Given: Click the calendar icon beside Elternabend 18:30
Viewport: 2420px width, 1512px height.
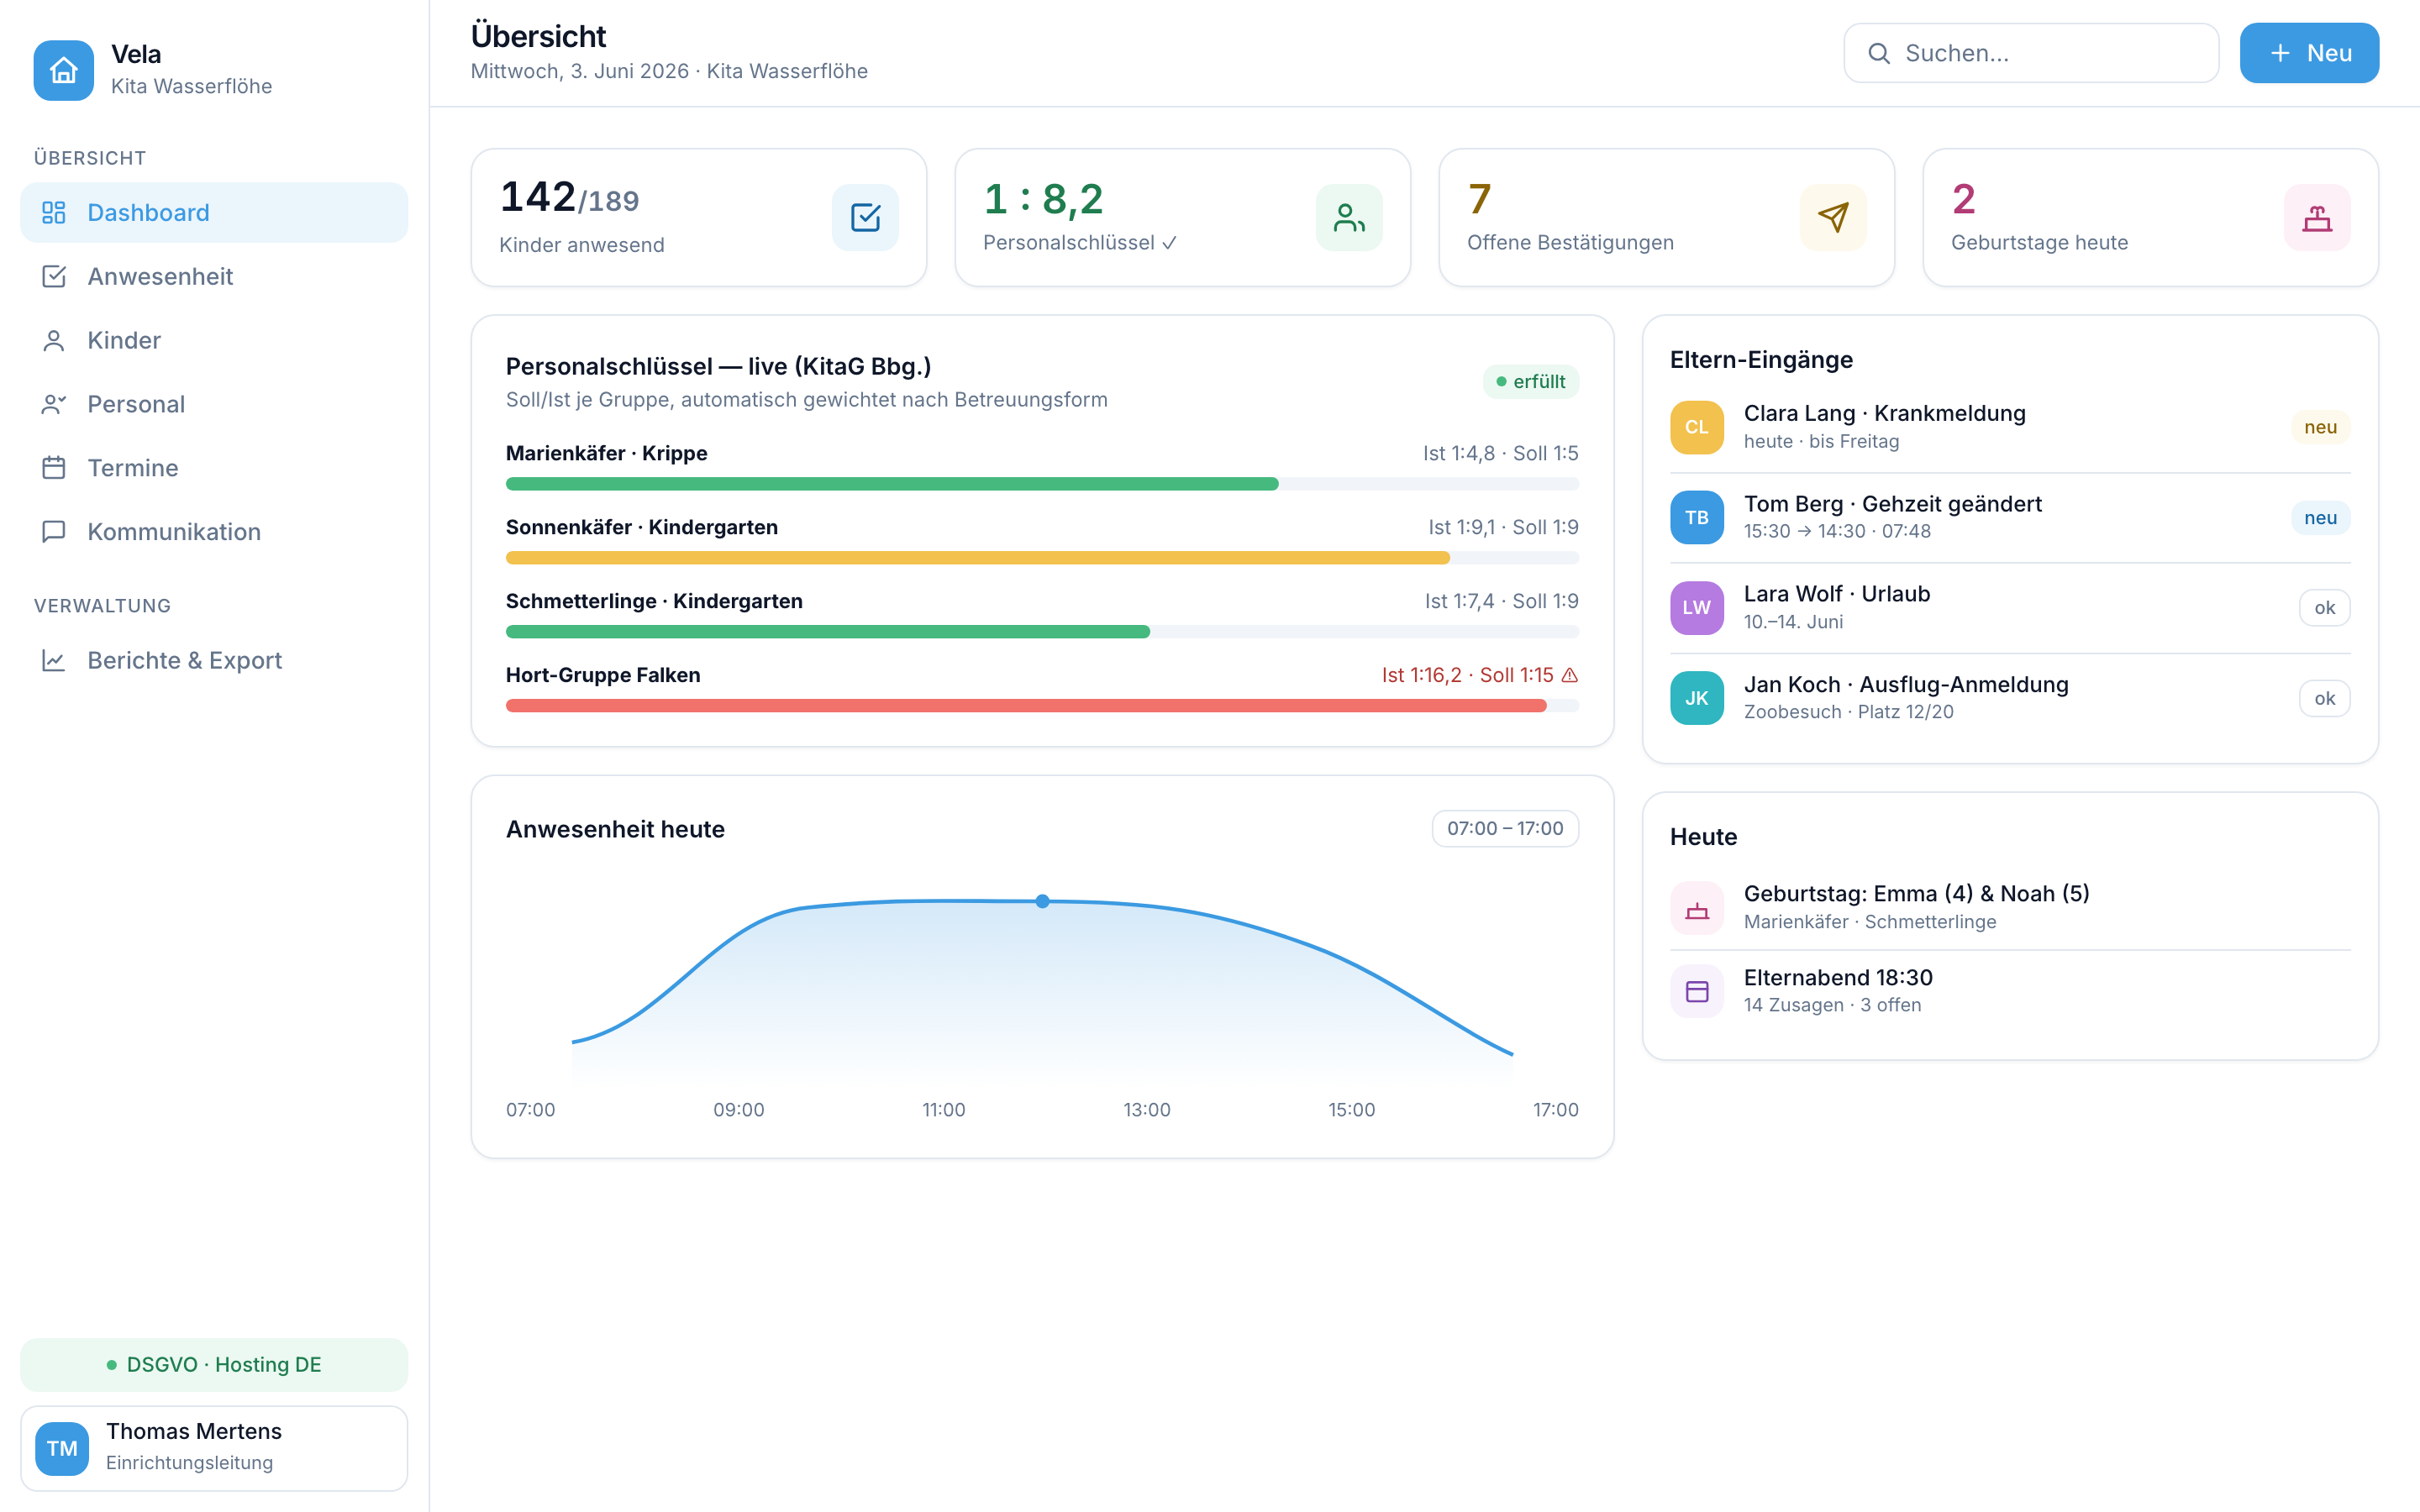Looking at the screenshot, I should tap(1697, 991).
